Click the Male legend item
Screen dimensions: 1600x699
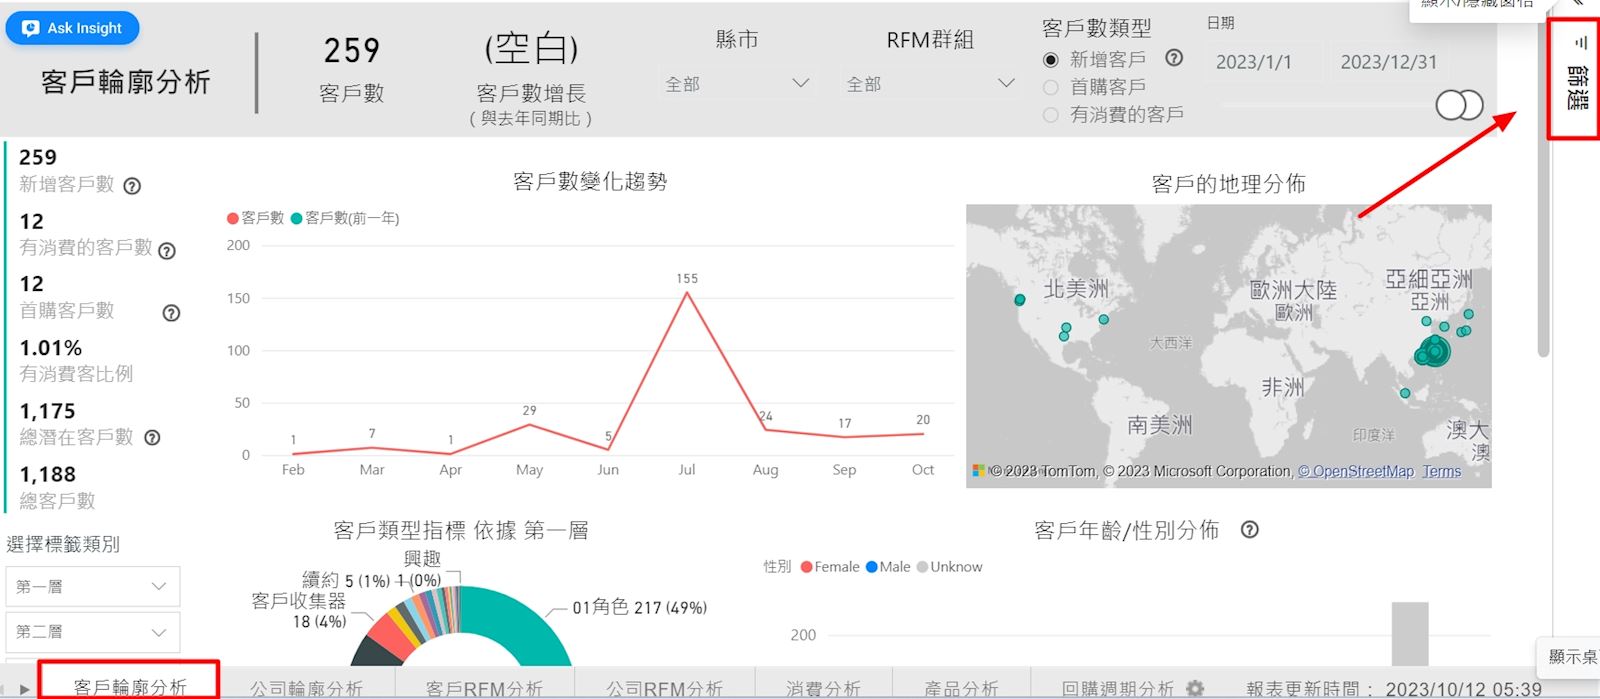(888, 567)
